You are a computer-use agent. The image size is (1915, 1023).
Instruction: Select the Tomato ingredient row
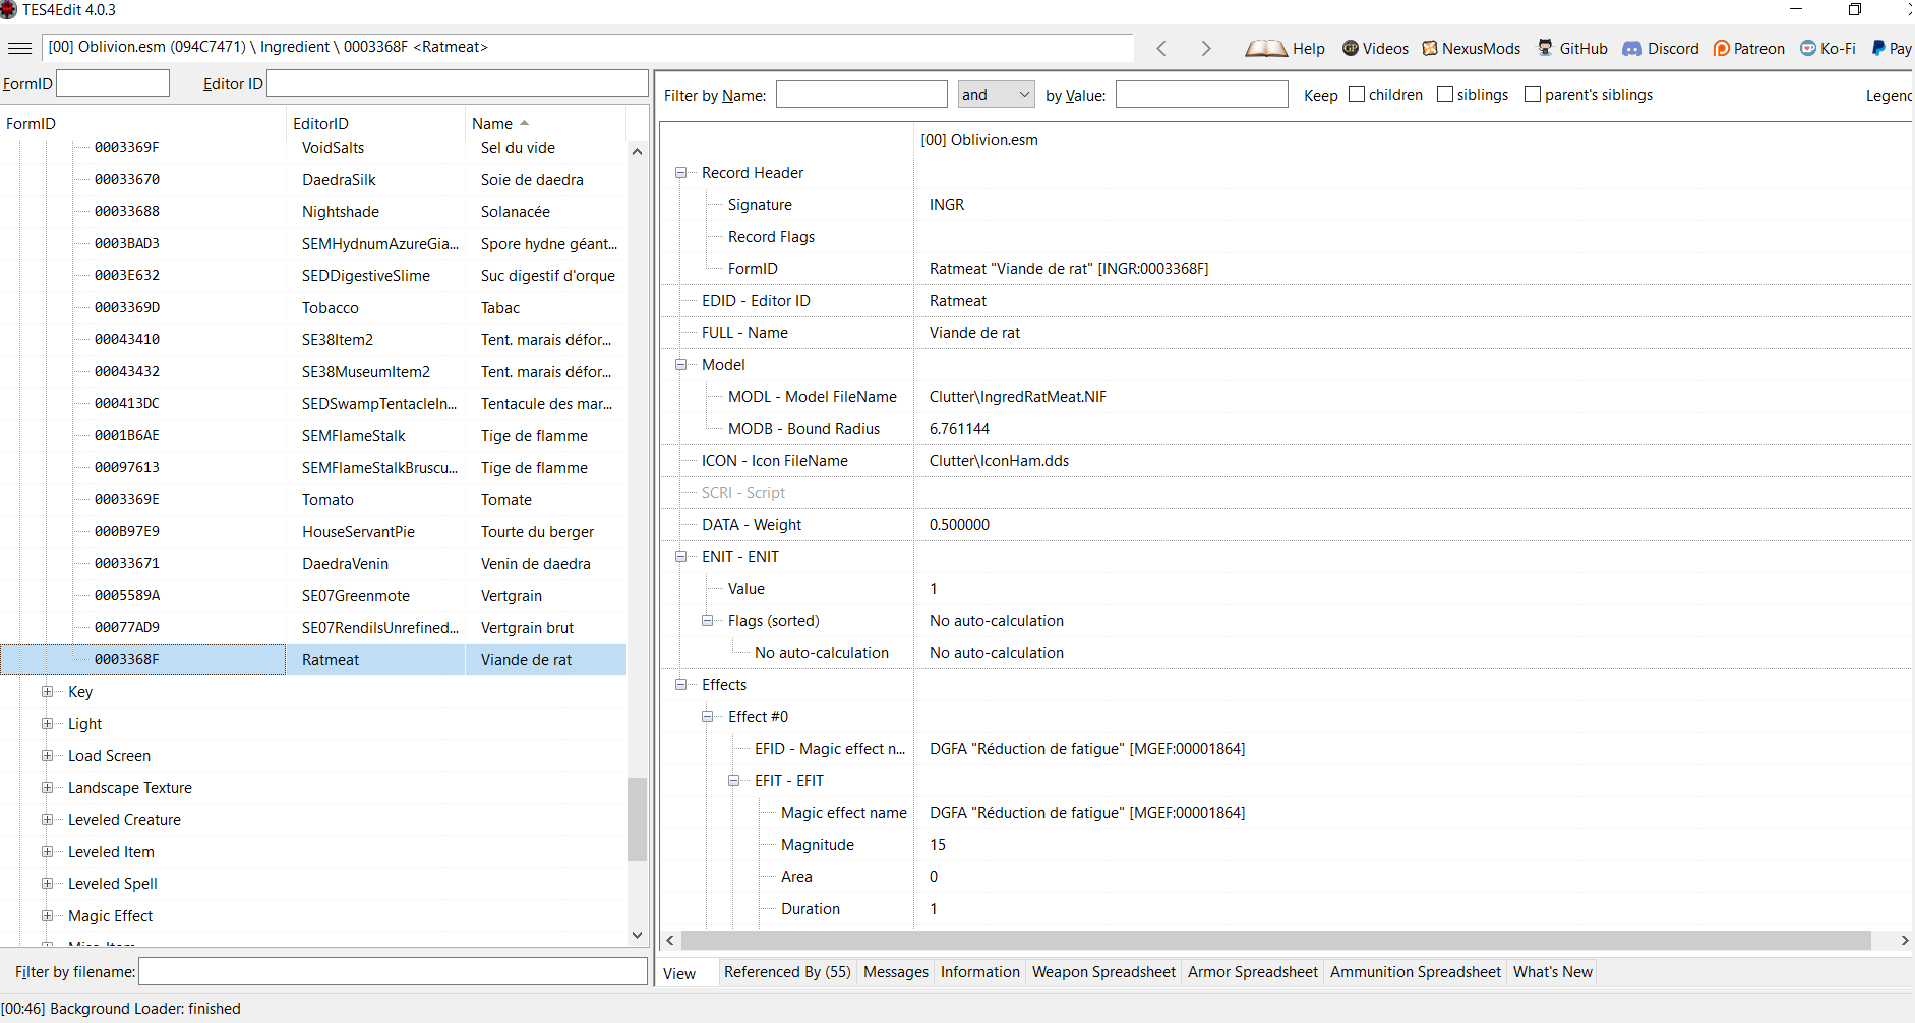(x=313, y=499)
